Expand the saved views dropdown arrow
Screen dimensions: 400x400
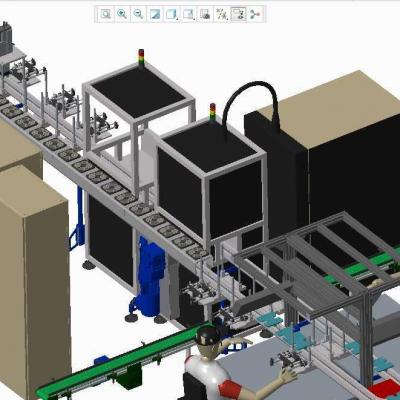(x=194, y=19)
